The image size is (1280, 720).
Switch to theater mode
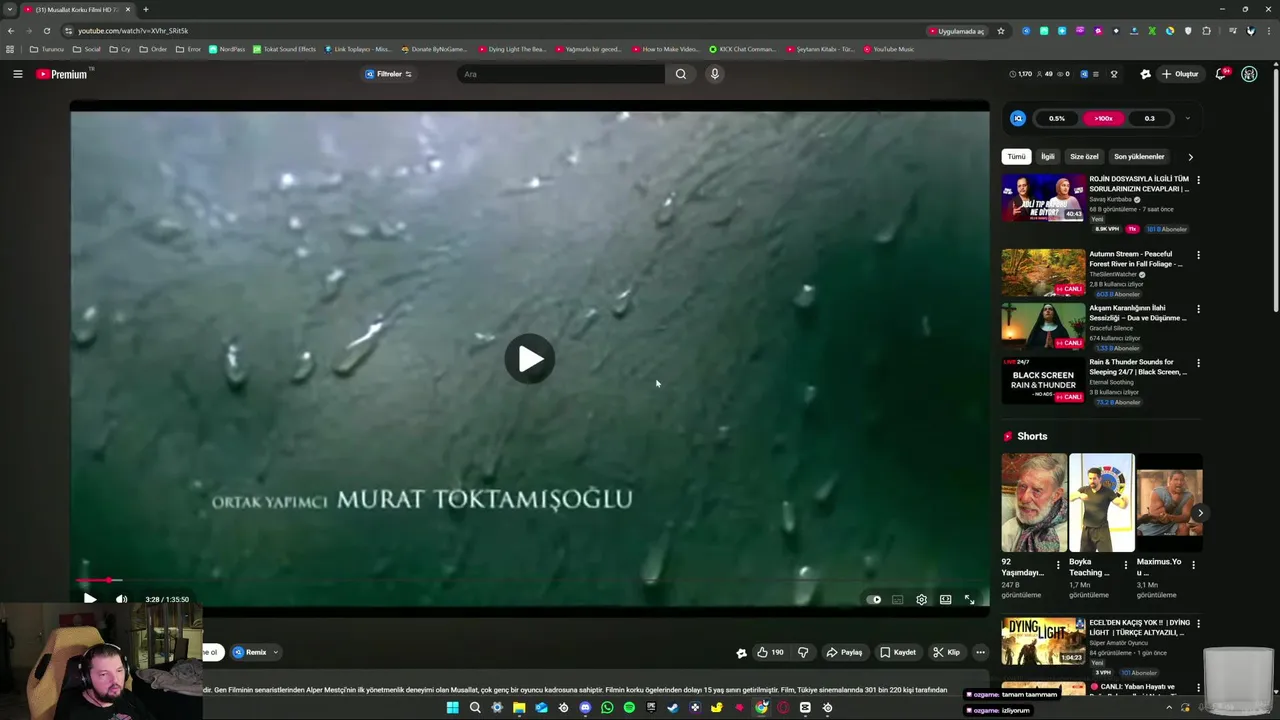945,600
